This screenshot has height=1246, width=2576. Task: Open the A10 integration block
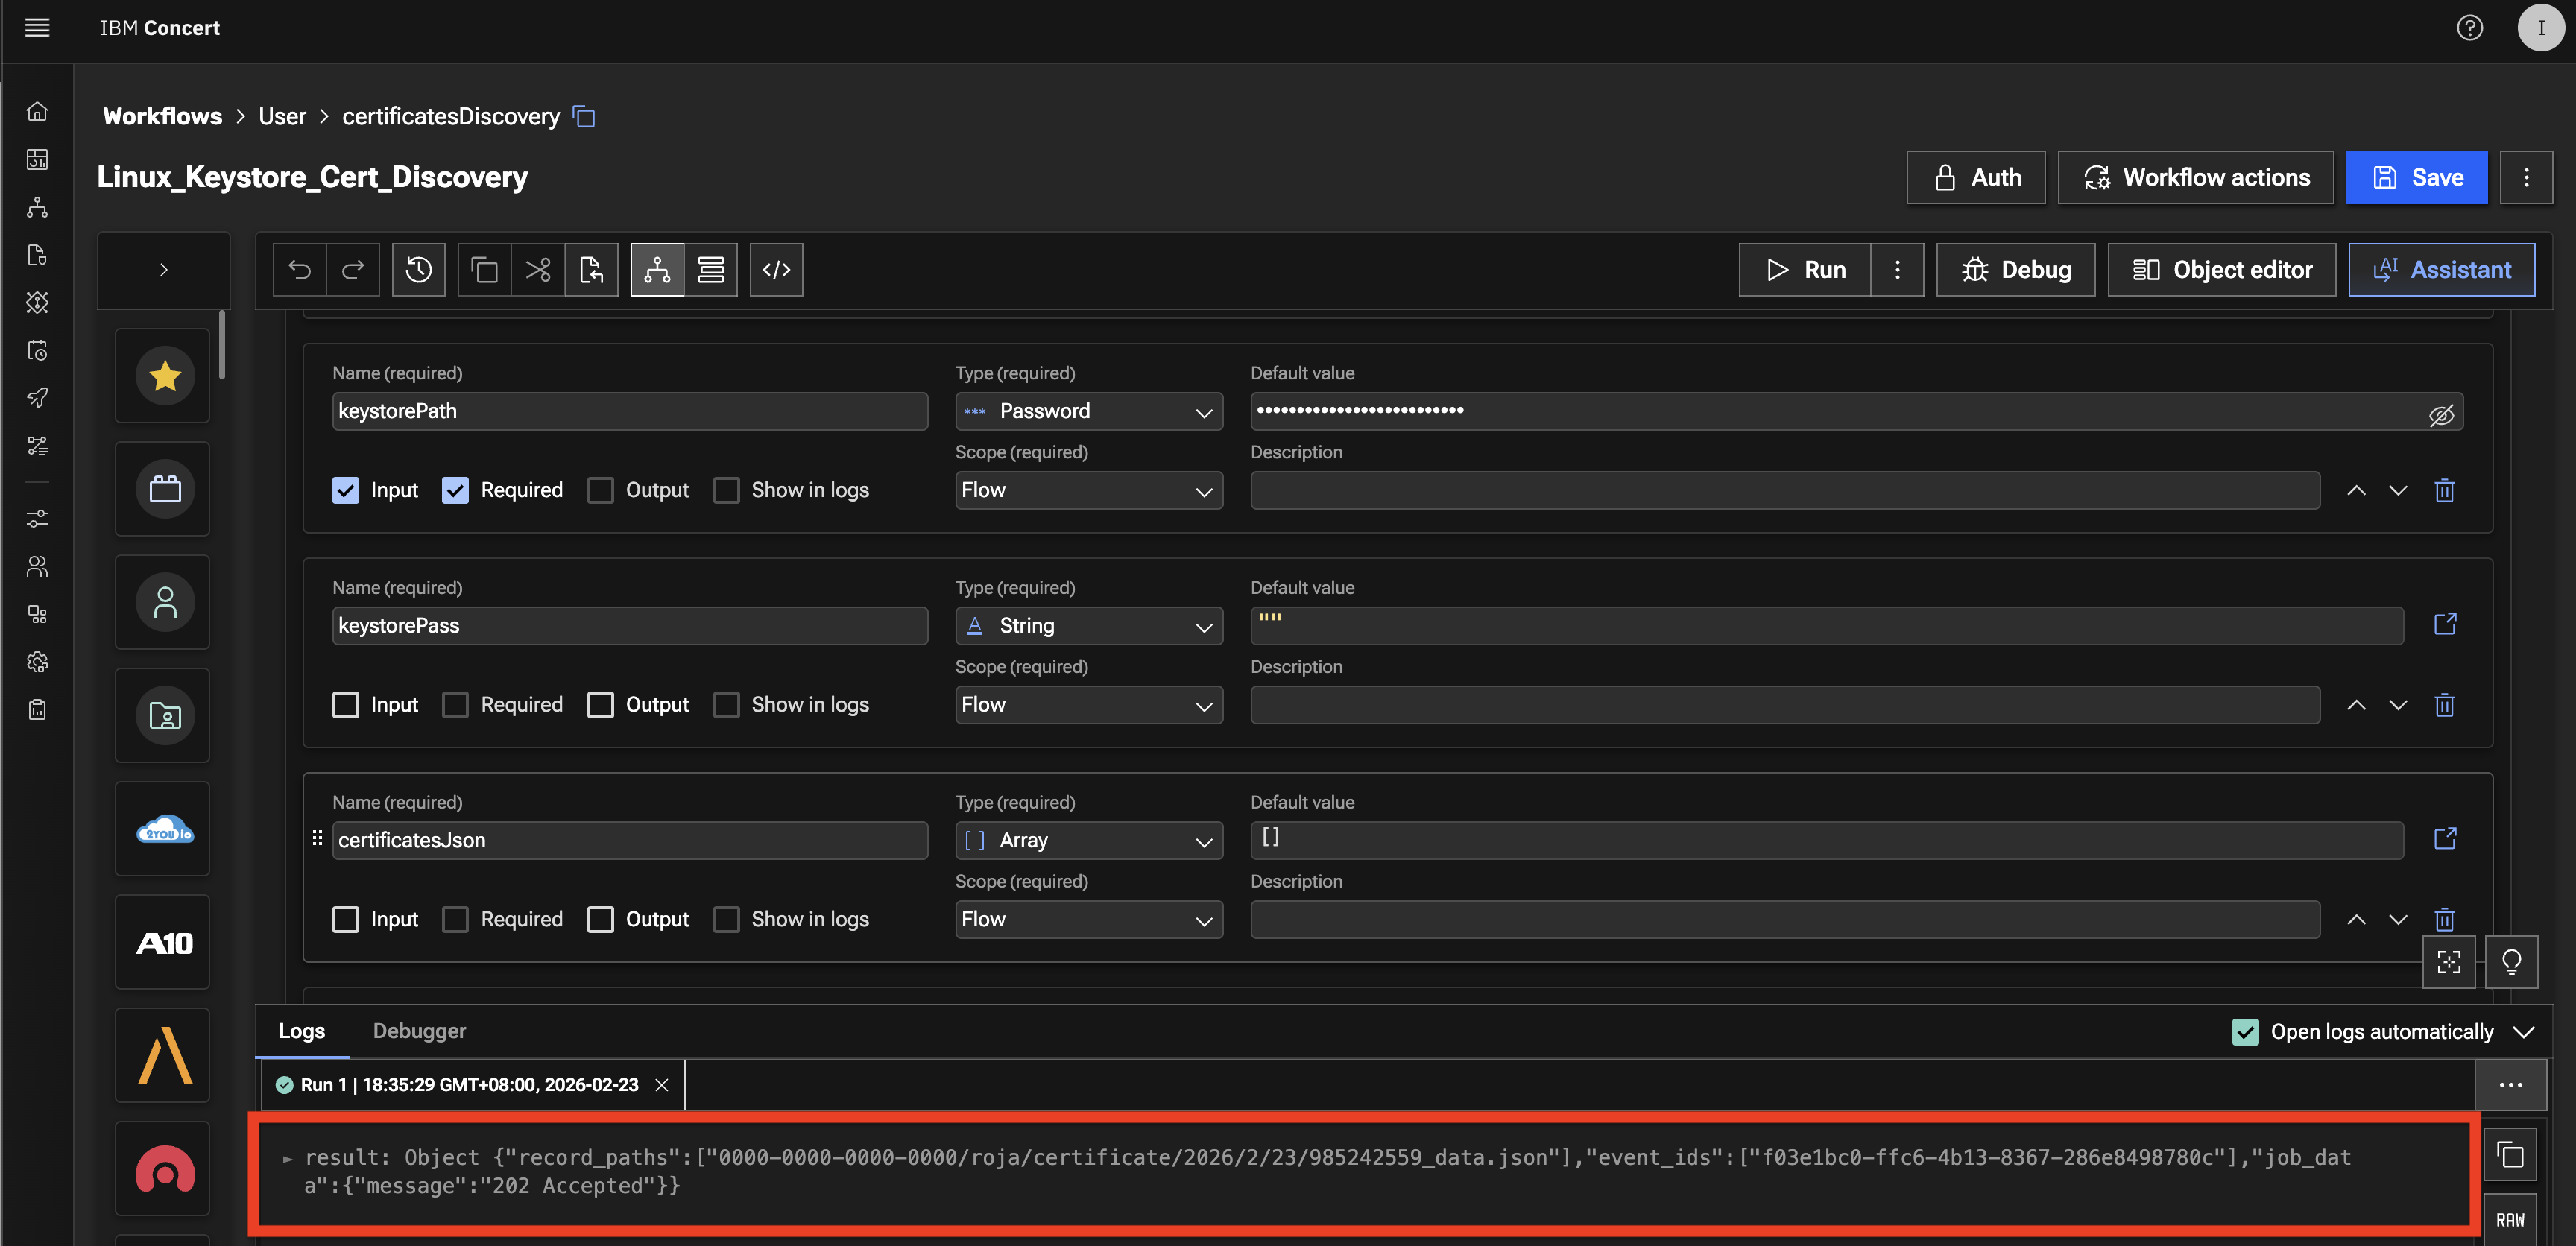point(163,943)
